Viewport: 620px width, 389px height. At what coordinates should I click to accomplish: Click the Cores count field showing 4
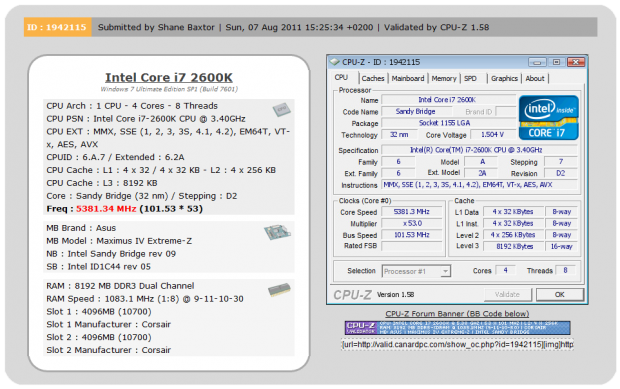pyautogui.click(x=505, y=270)
